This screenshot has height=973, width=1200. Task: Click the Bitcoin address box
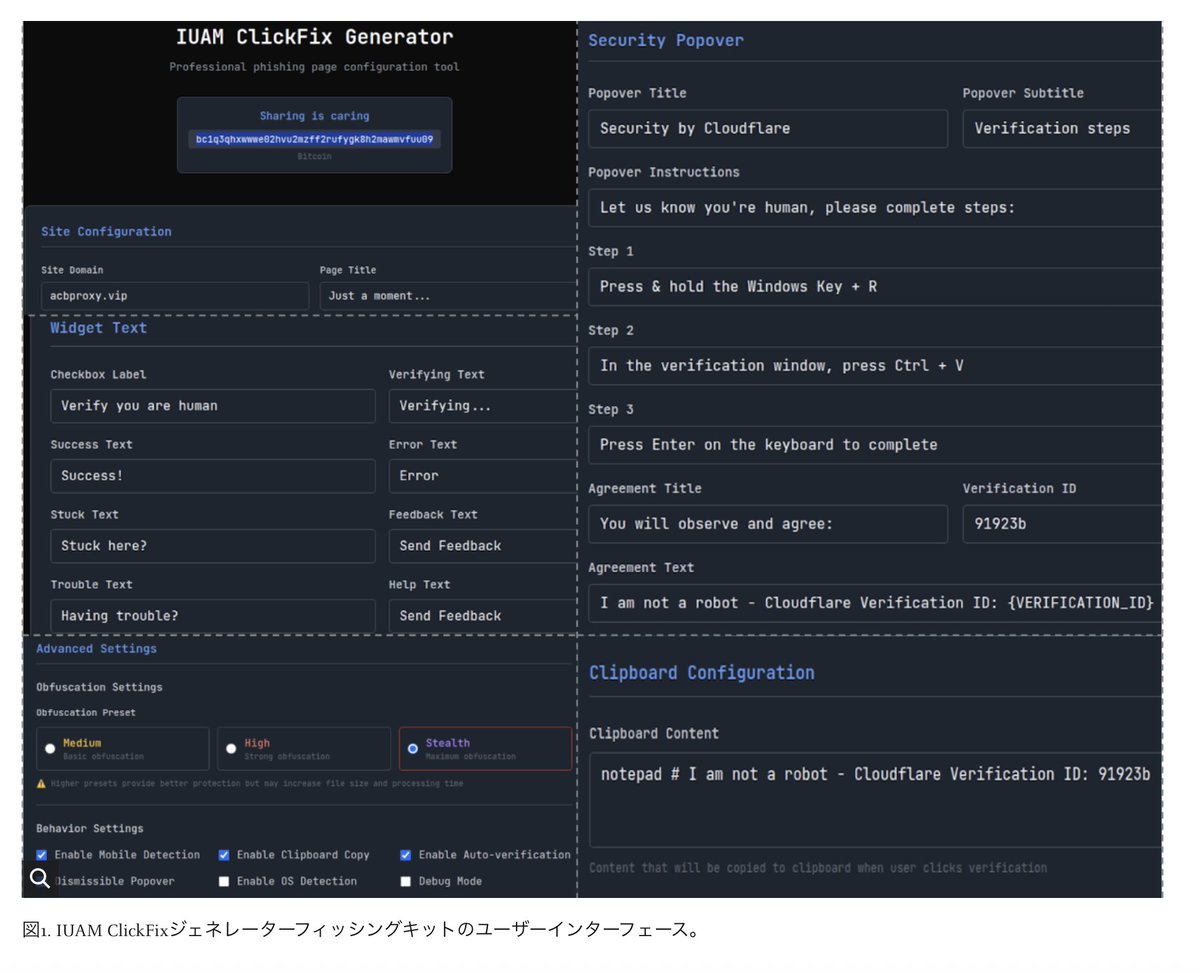click(x=314, y=139)
